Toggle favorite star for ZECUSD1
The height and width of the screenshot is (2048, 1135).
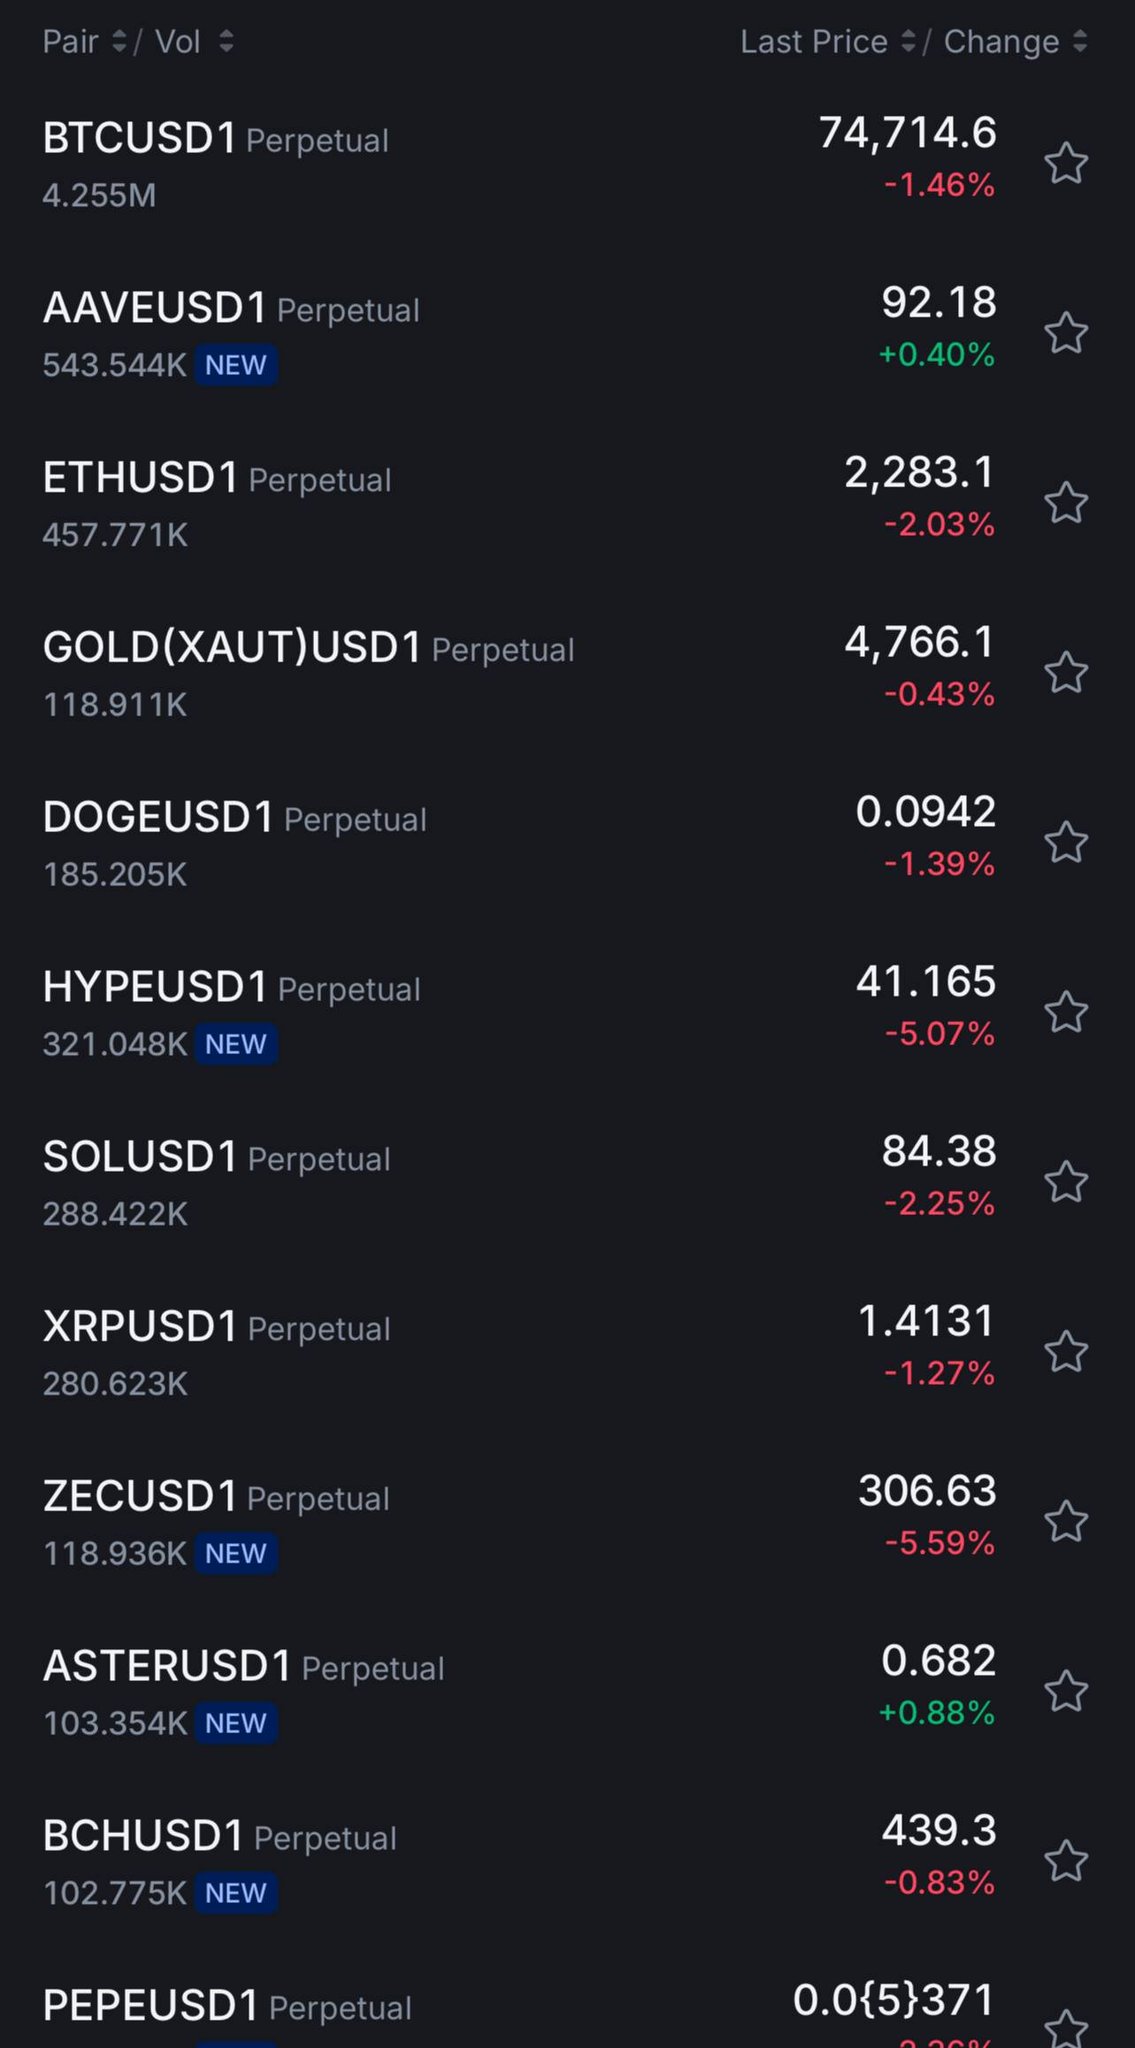coord(1066,1521)
